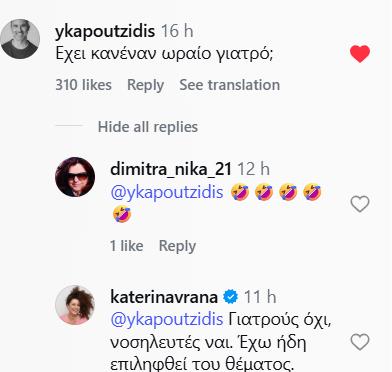The image size is (392, 372).
Task: Collapse thread with Hide all replies
Action: (x=148, y=127)
